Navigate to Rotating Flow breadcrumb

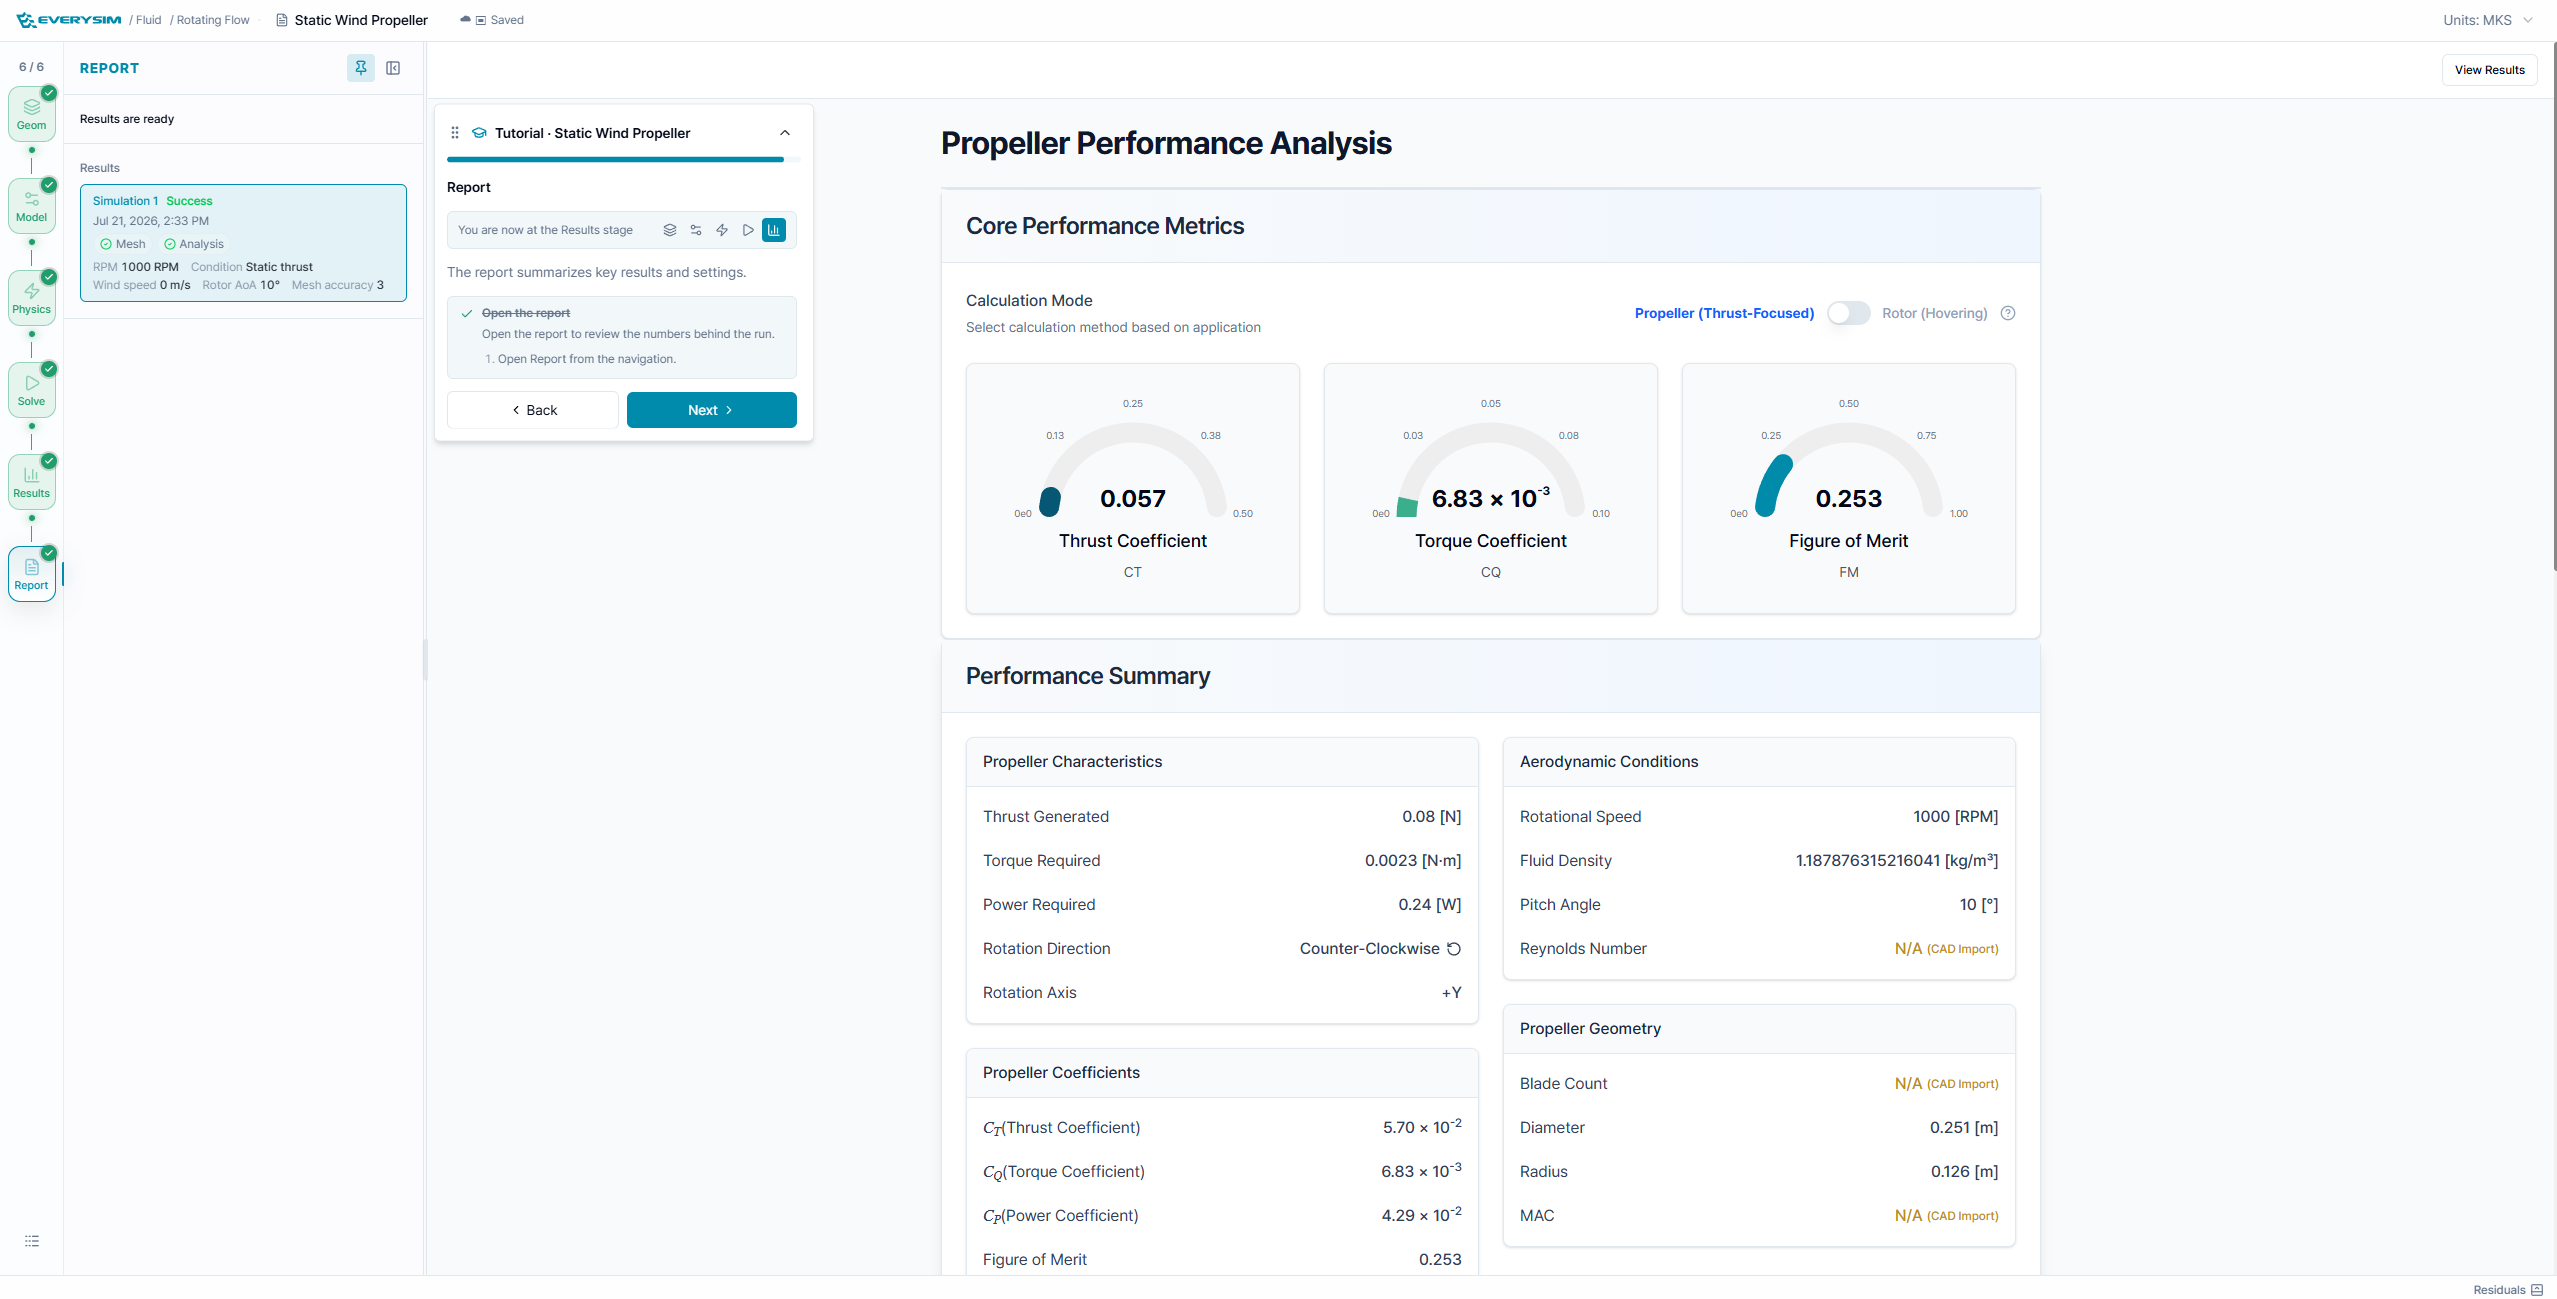pyautogui.click(x=213, y=20)
